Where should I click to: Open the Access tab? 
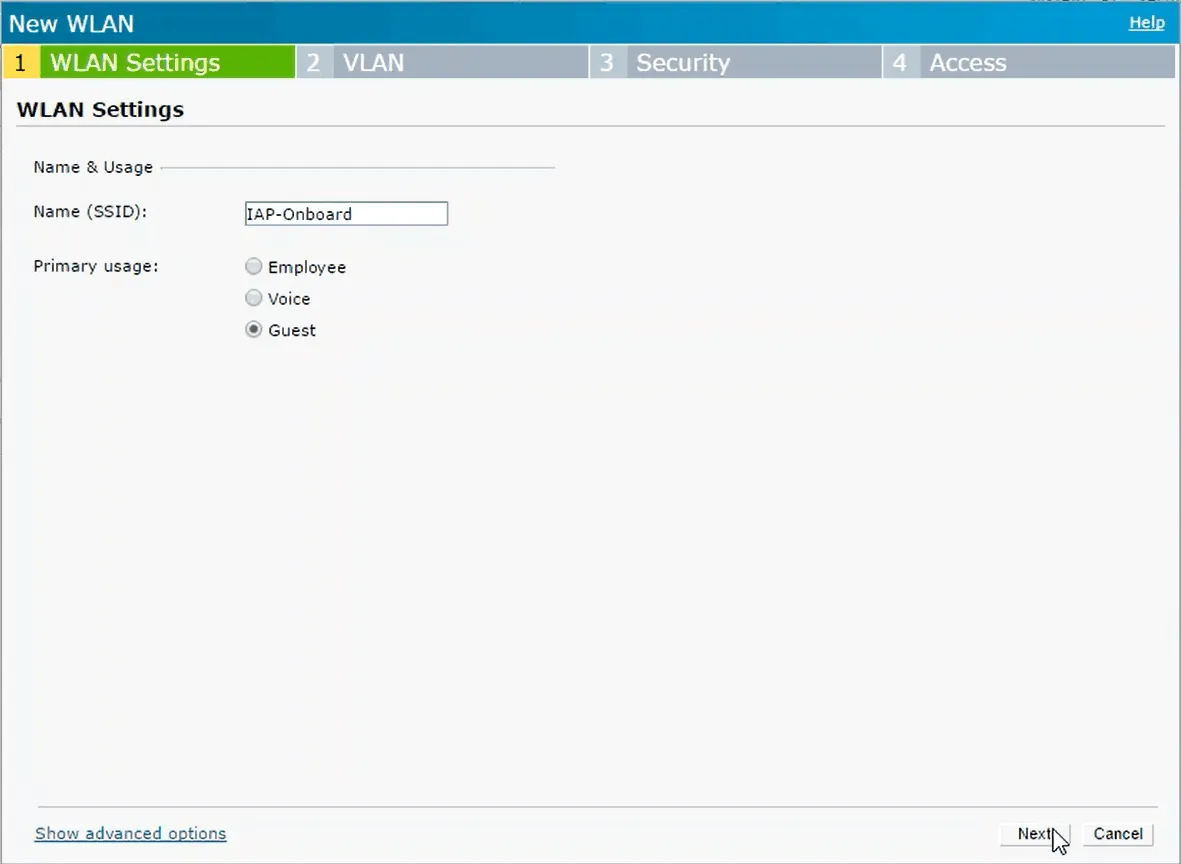click(968, 63)
